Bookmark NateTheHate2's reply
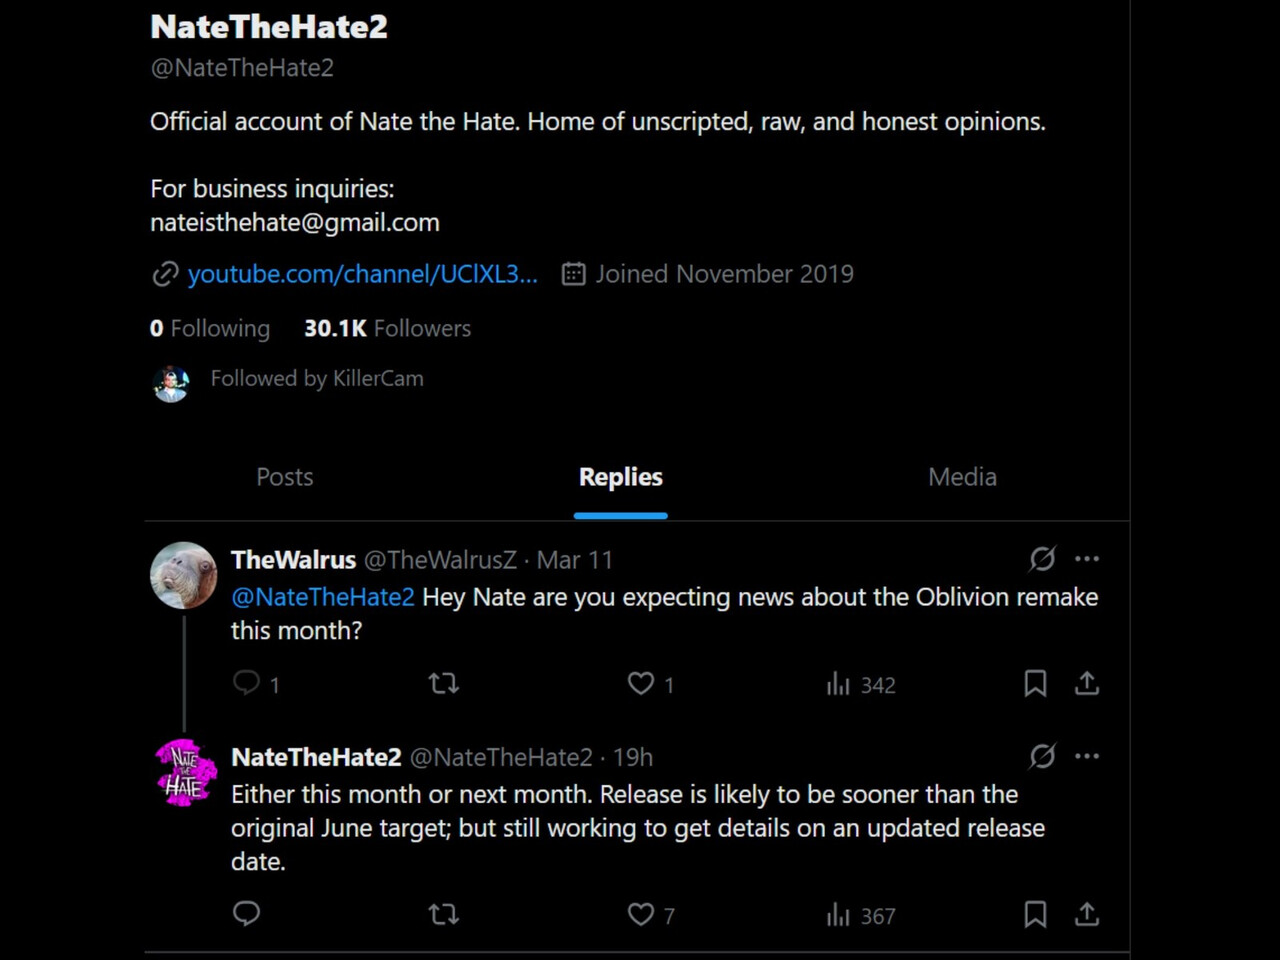The image size is (1280, 960). point(1035,914)
